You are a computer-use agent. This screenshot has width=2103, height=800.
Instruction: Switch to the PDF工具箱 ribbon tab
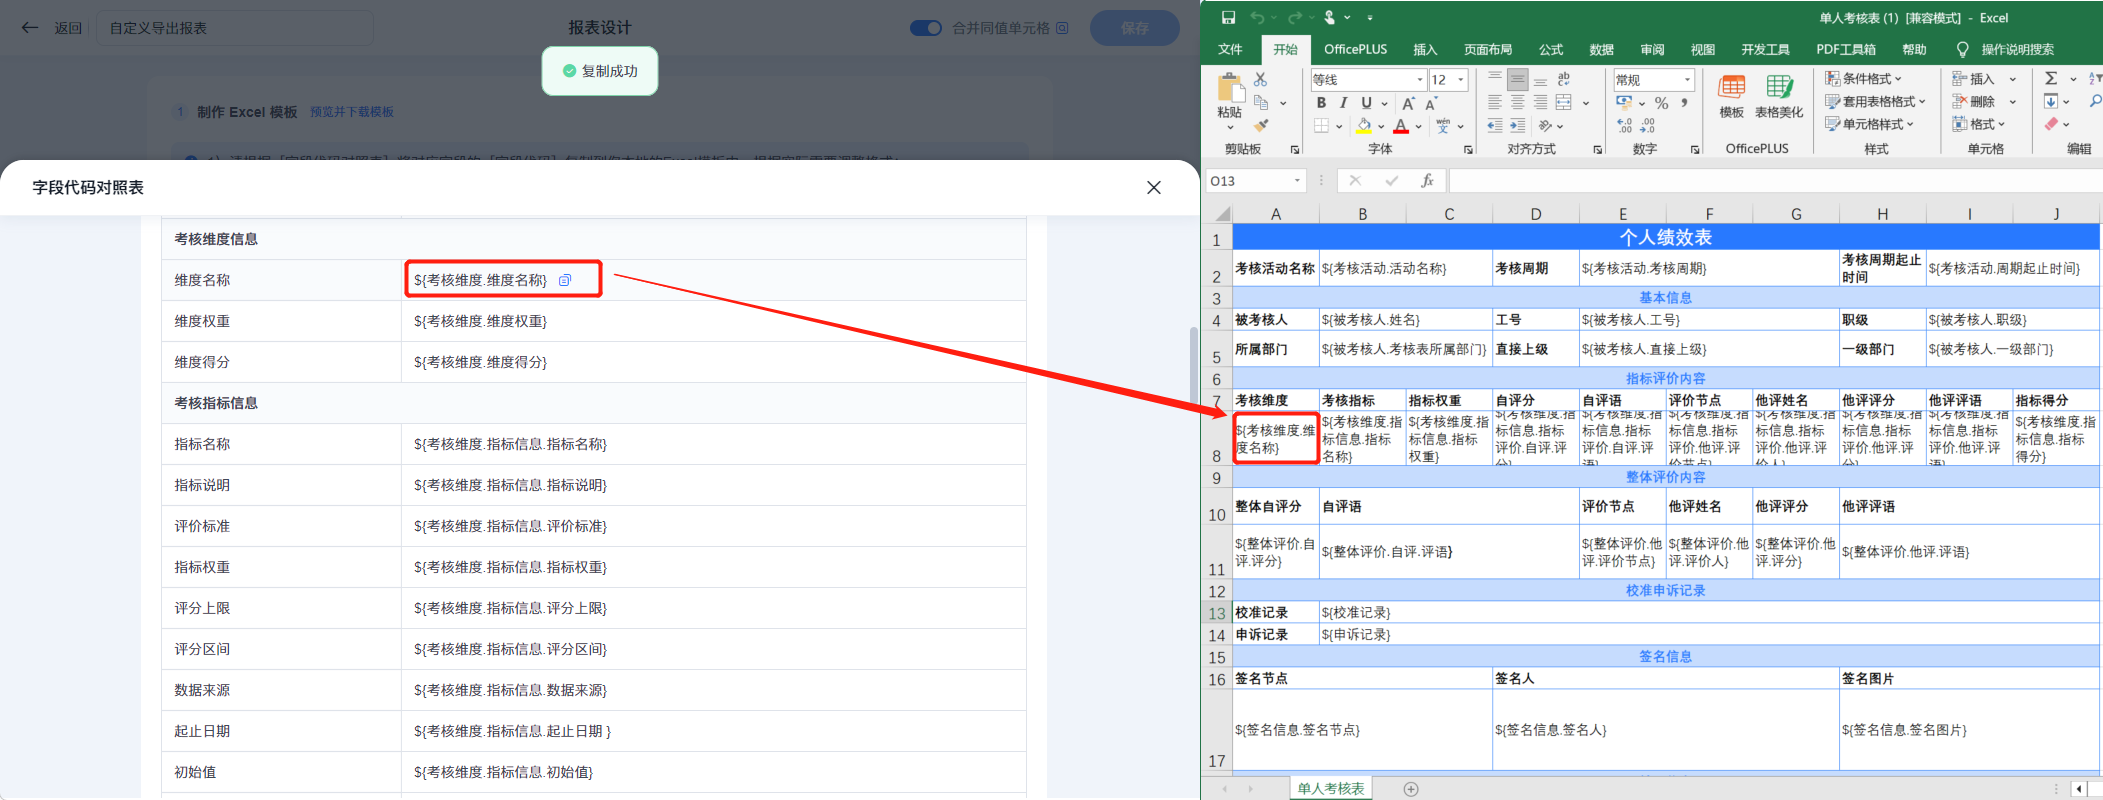click(1846, 49)
